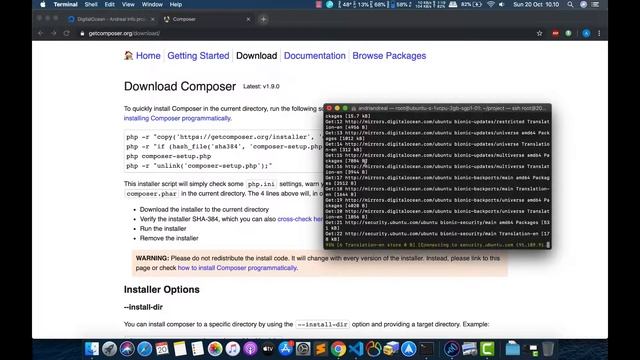This screenshot has width=640, height=360.
Task: Open Google Chrome from the Dock
Action: (338, 349)
